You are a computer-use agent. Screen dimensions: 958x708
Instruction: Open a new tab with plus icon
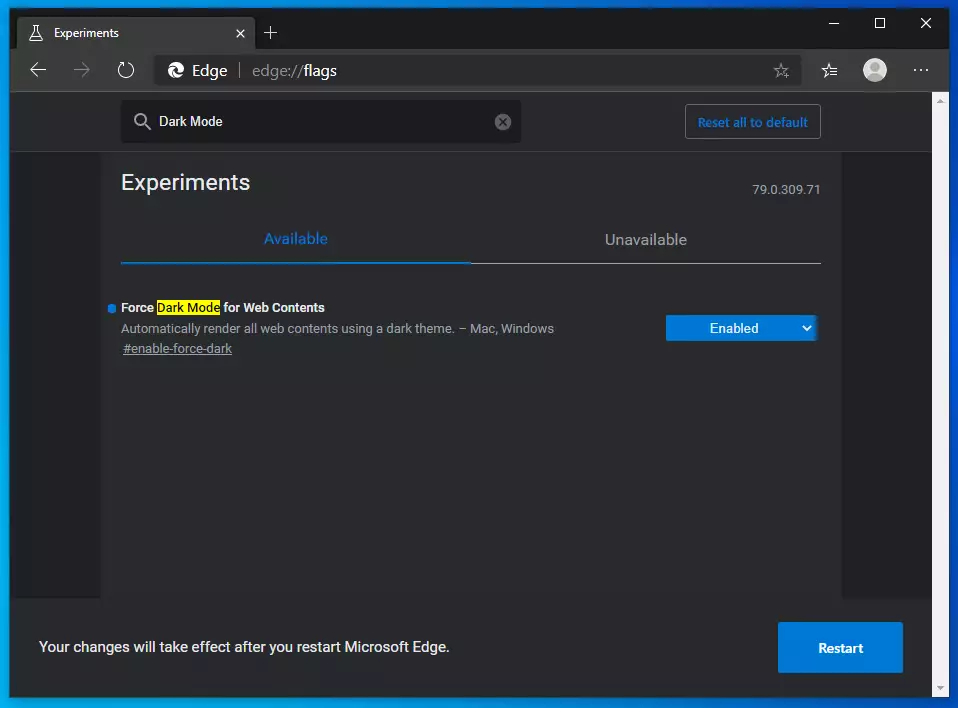click(270, 33)
